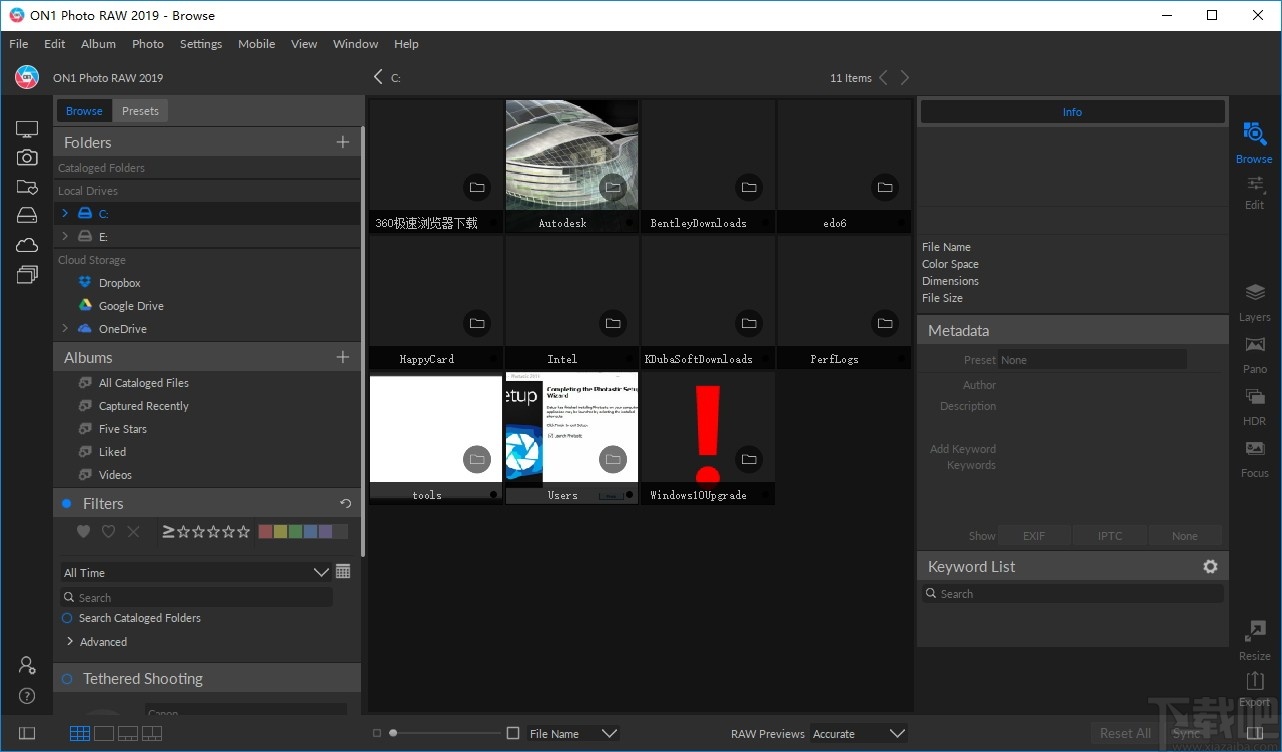Open the metadata Preset None dropdown

[x=1092, y=359]
